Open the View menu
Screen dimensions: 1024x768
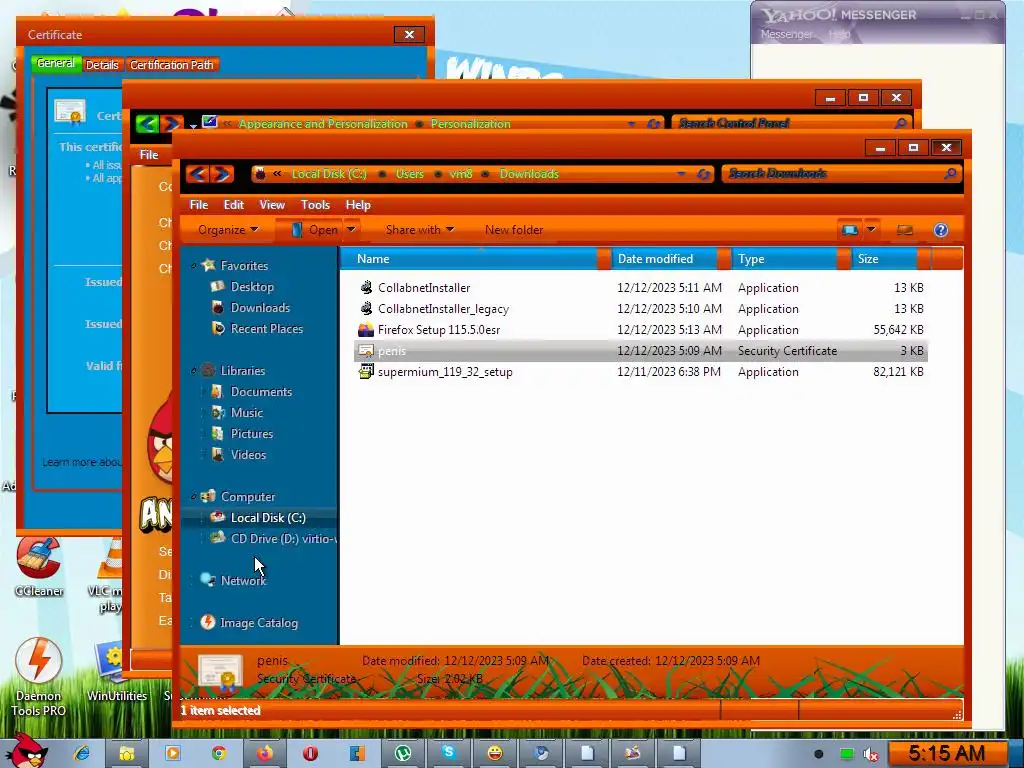pyautogui.click(x=272, y=204)
